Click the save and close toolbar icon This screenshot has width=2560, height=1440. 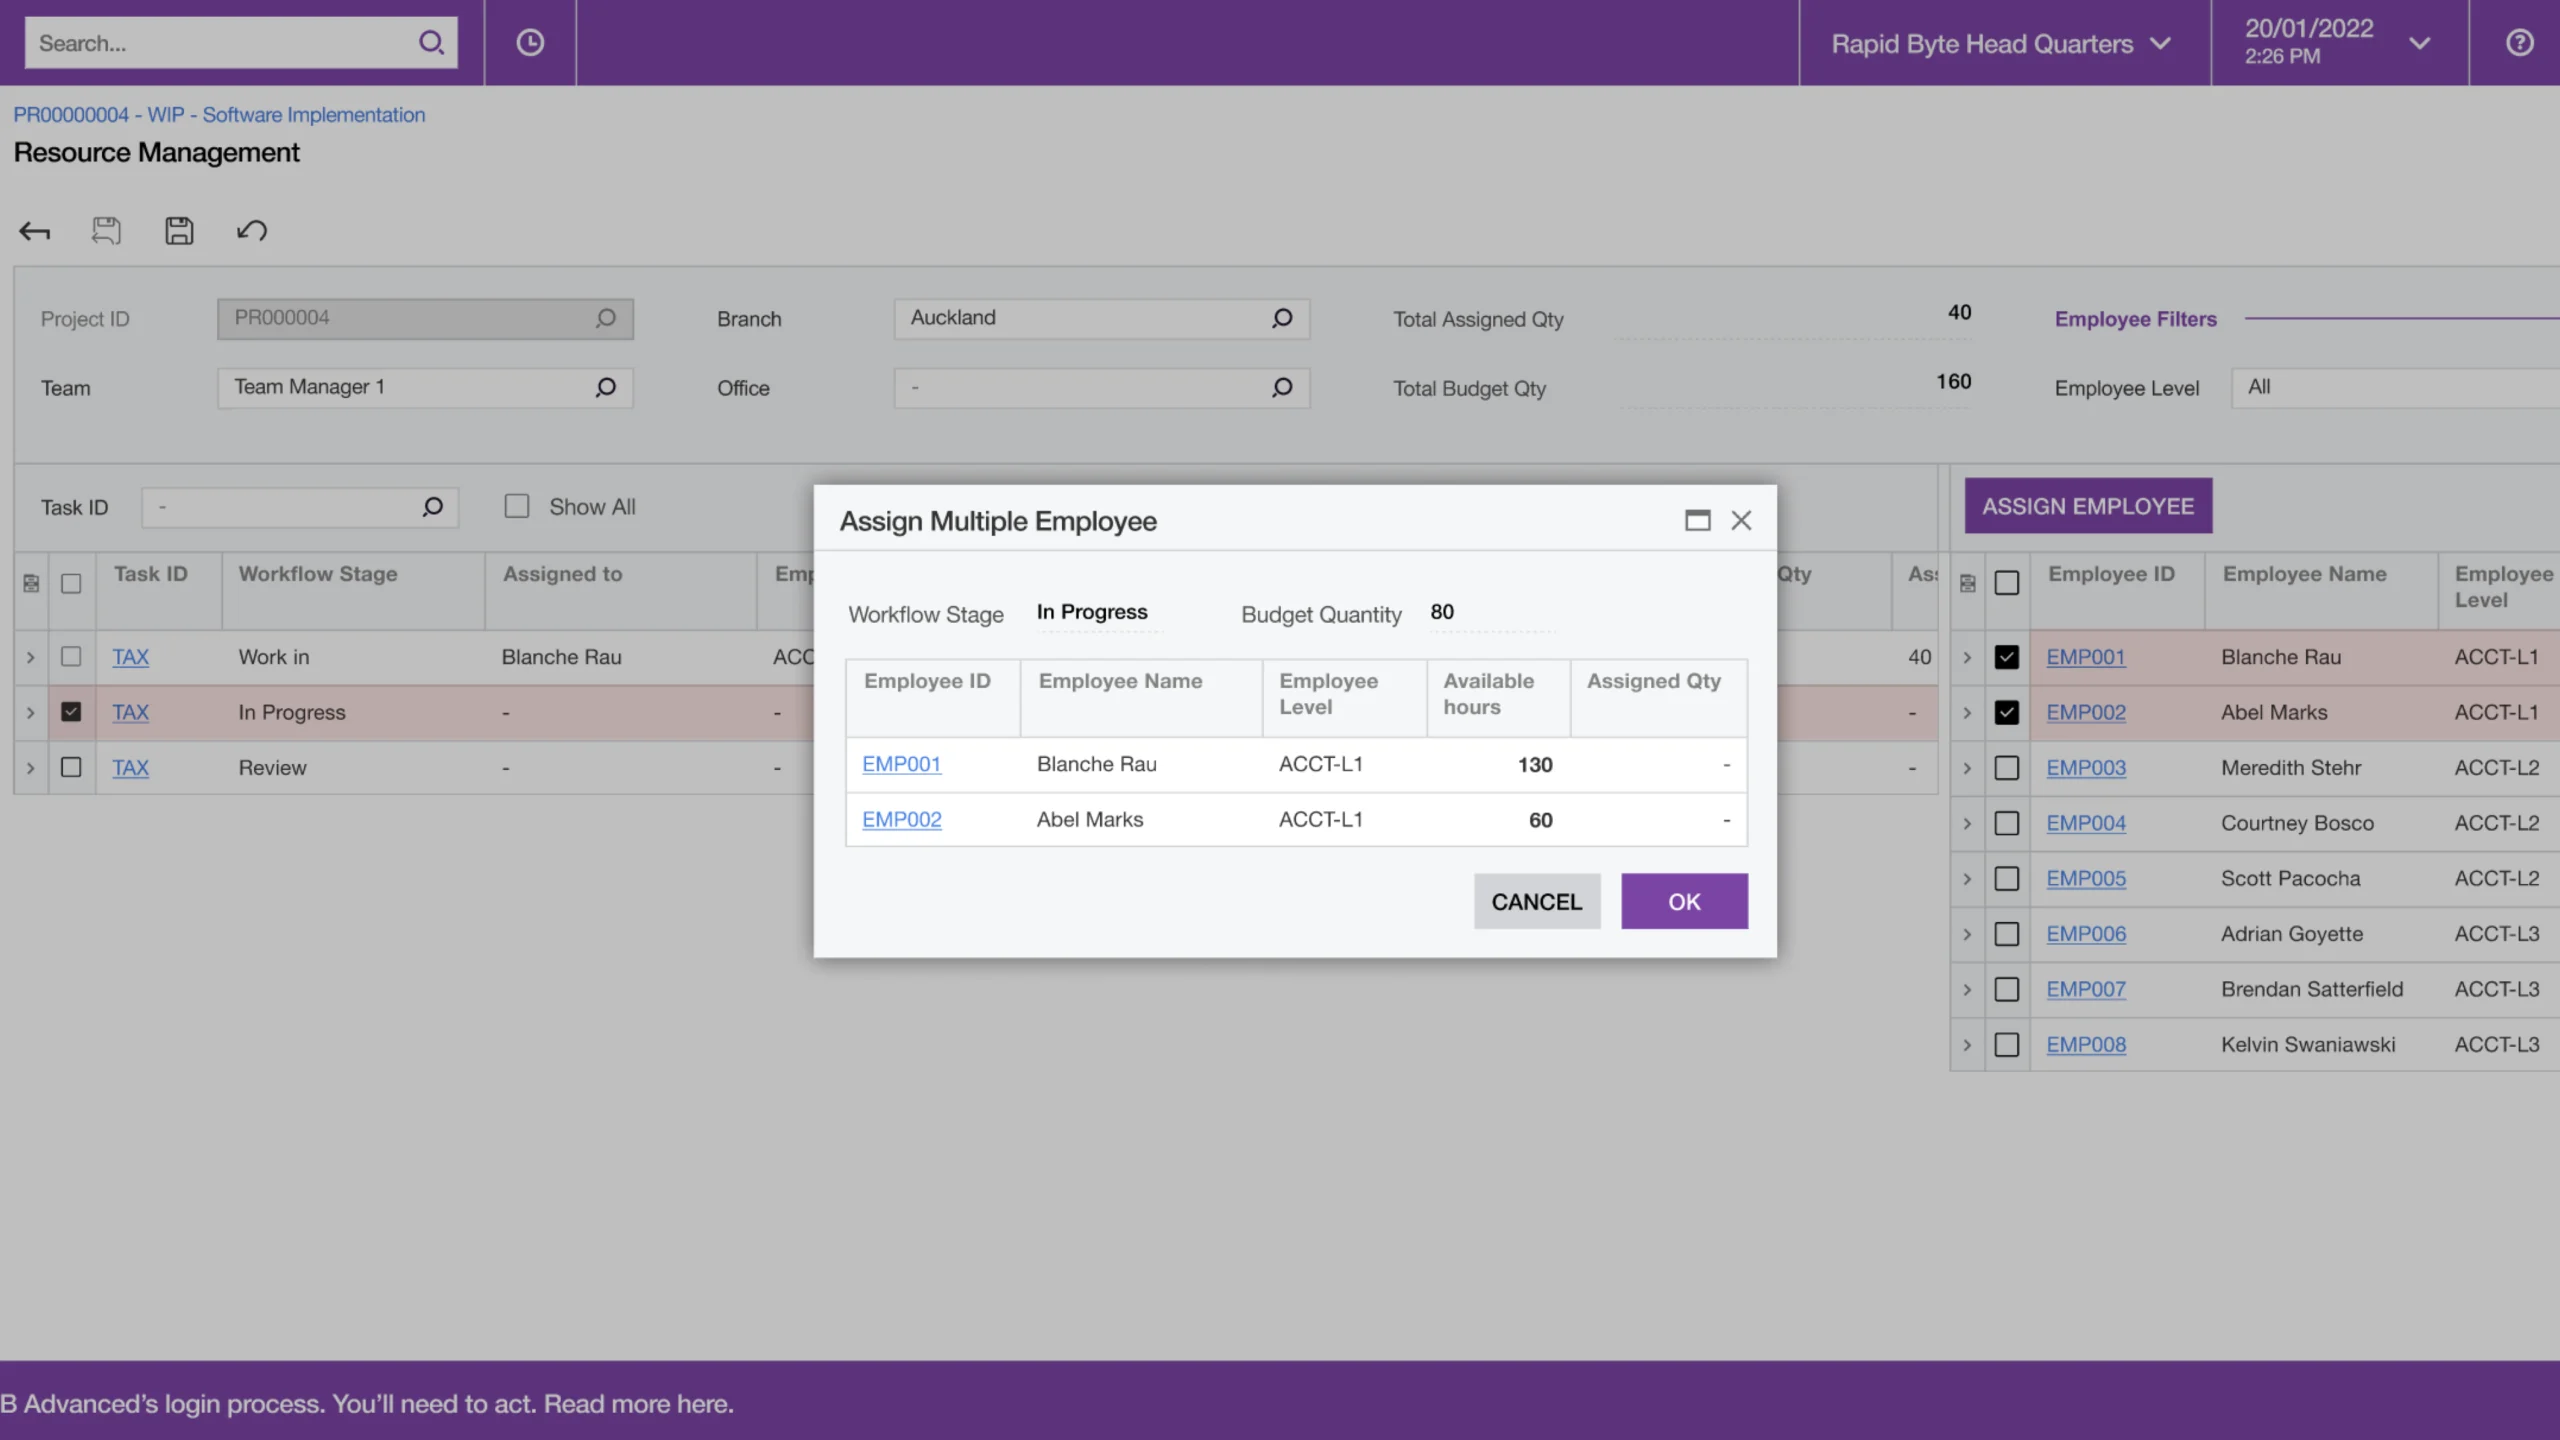[106, 231]
